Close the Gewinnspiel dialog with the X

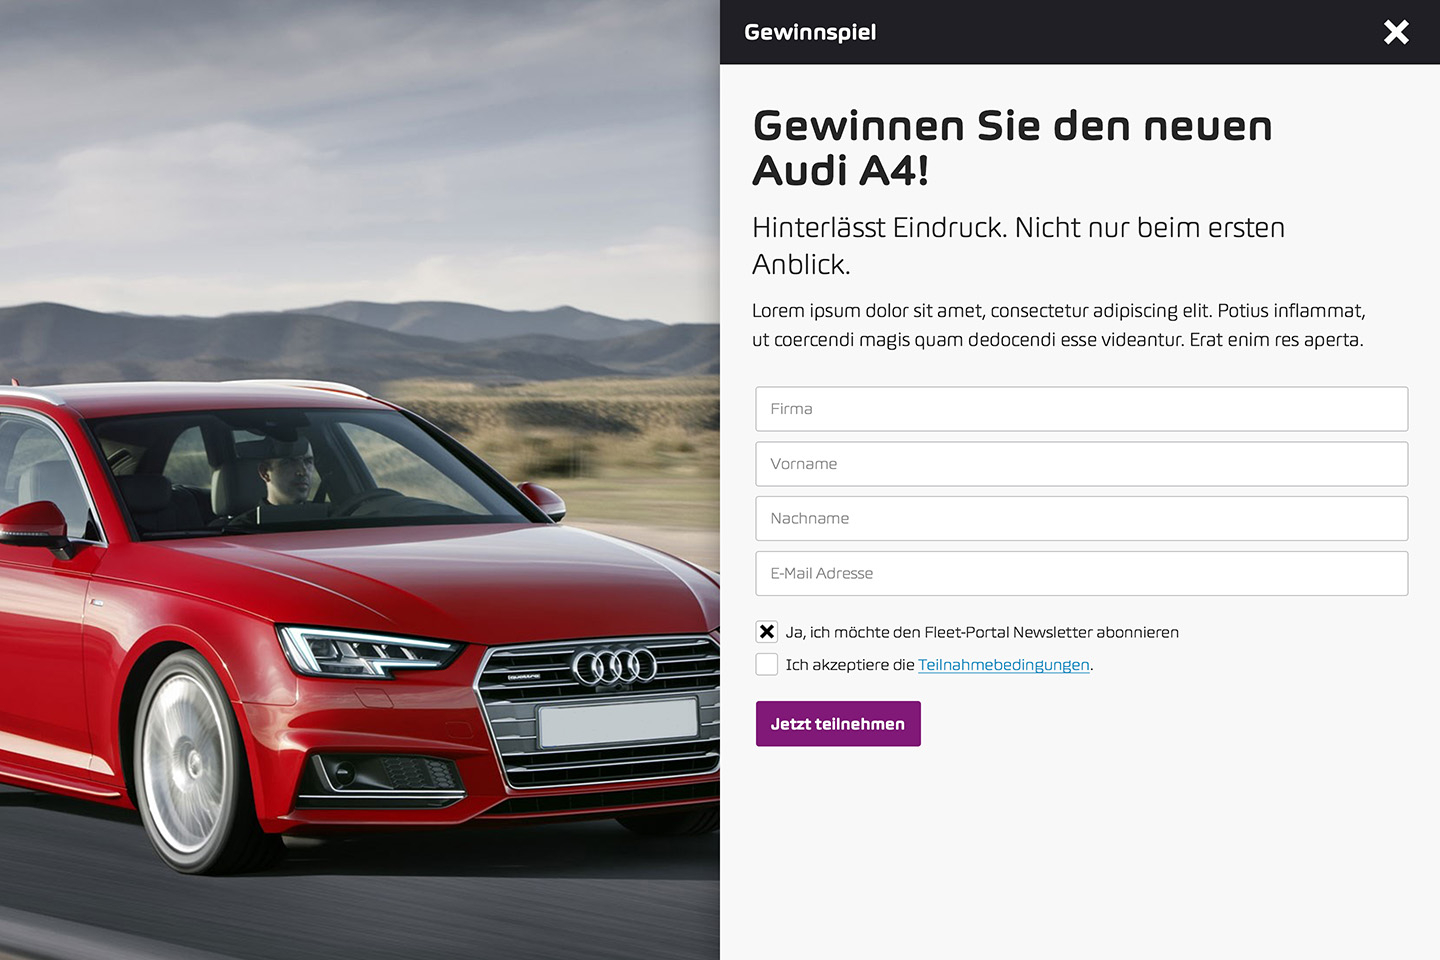coord(1396,32)
